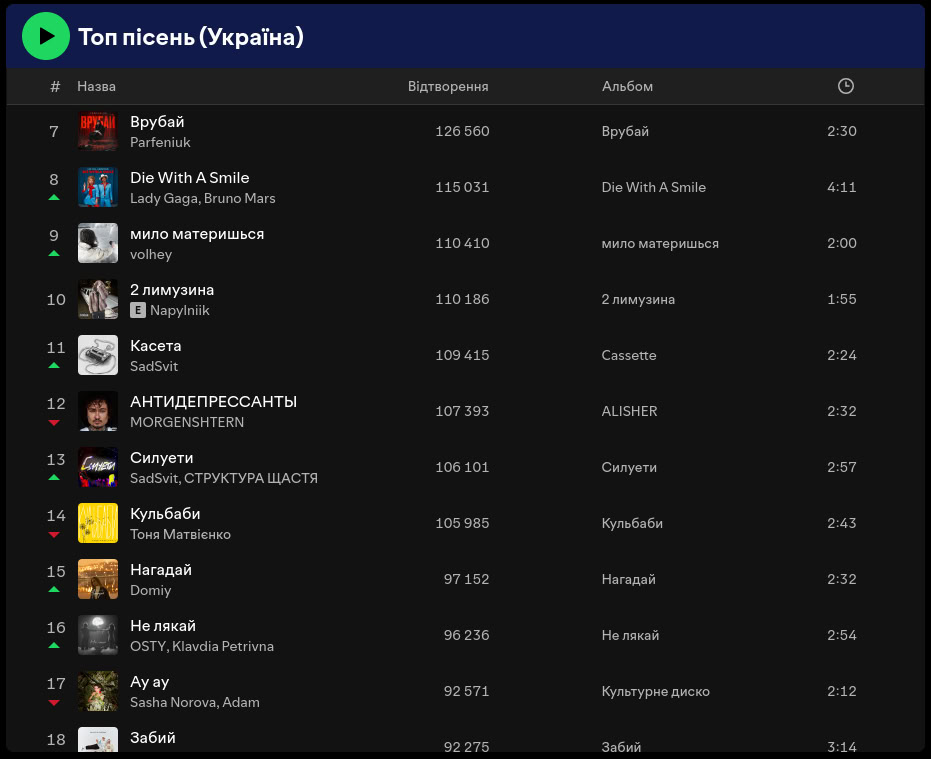This screenshot has height=759, width=931.
Task: Click the play count 126 560
Action: (462, 131)
